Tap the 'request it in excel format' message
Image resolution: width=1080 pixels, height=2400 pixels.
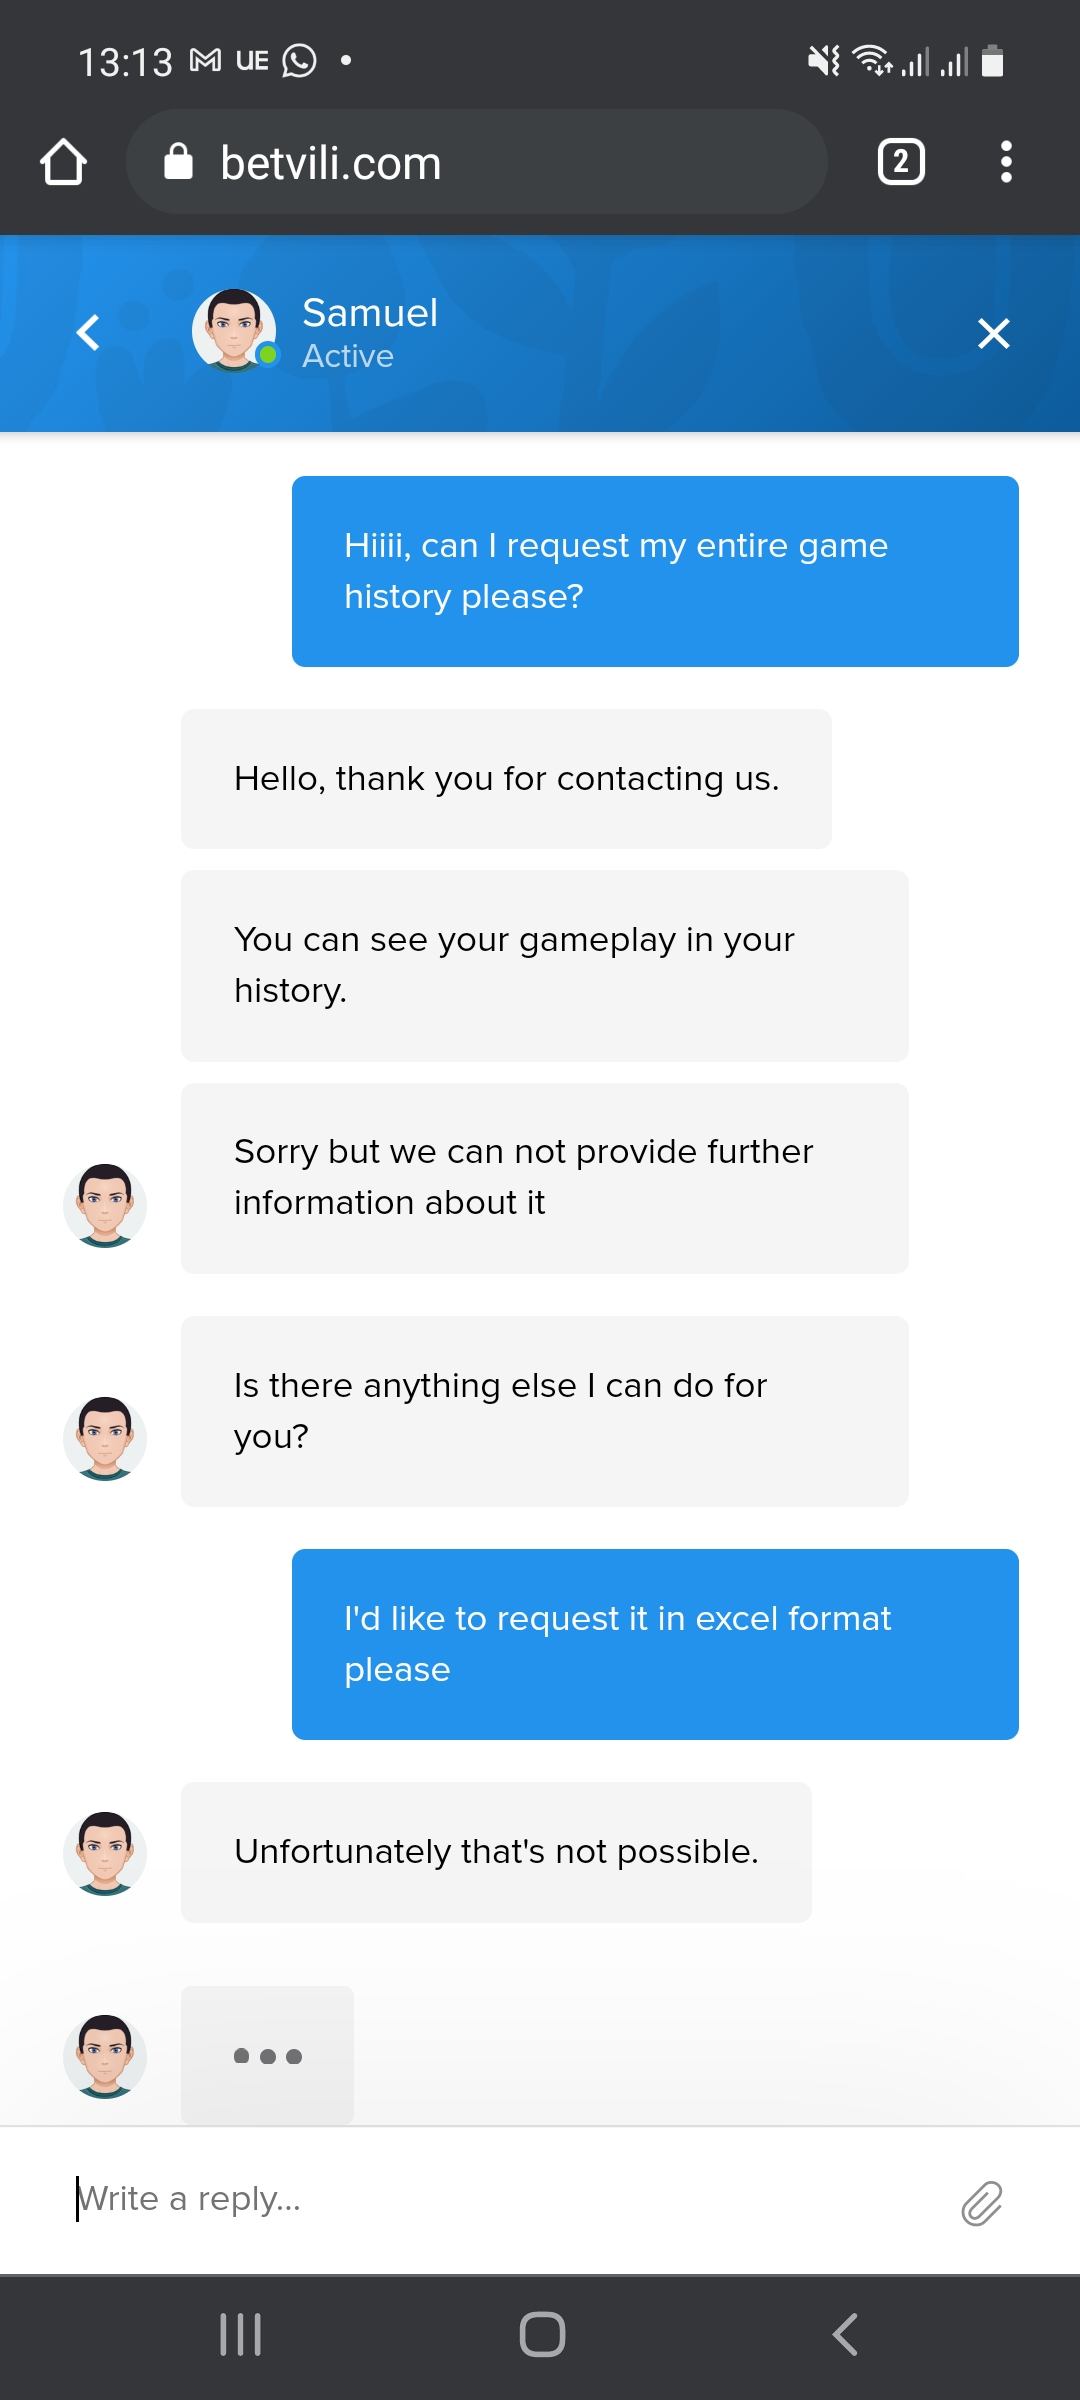tap(655, 1644)
